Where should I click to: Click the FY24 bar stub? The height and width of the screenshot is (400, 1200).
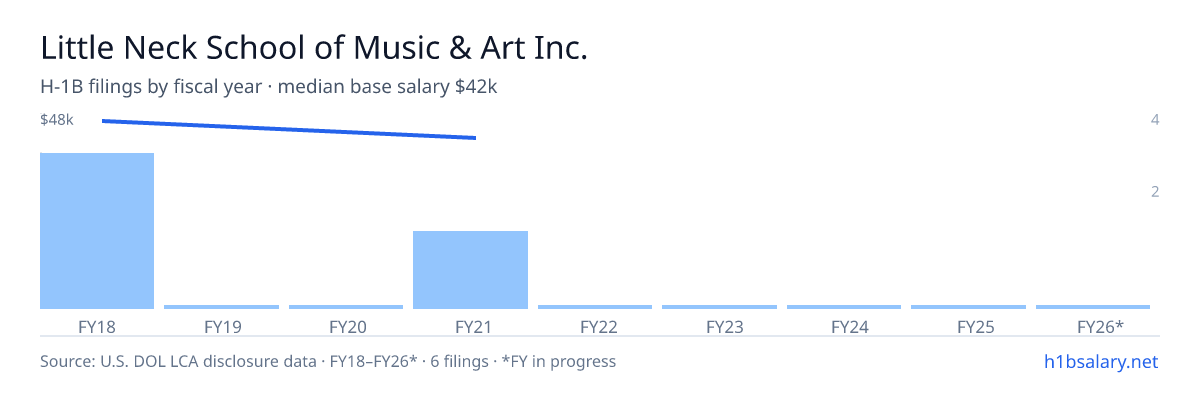click(x=844, y=307)
